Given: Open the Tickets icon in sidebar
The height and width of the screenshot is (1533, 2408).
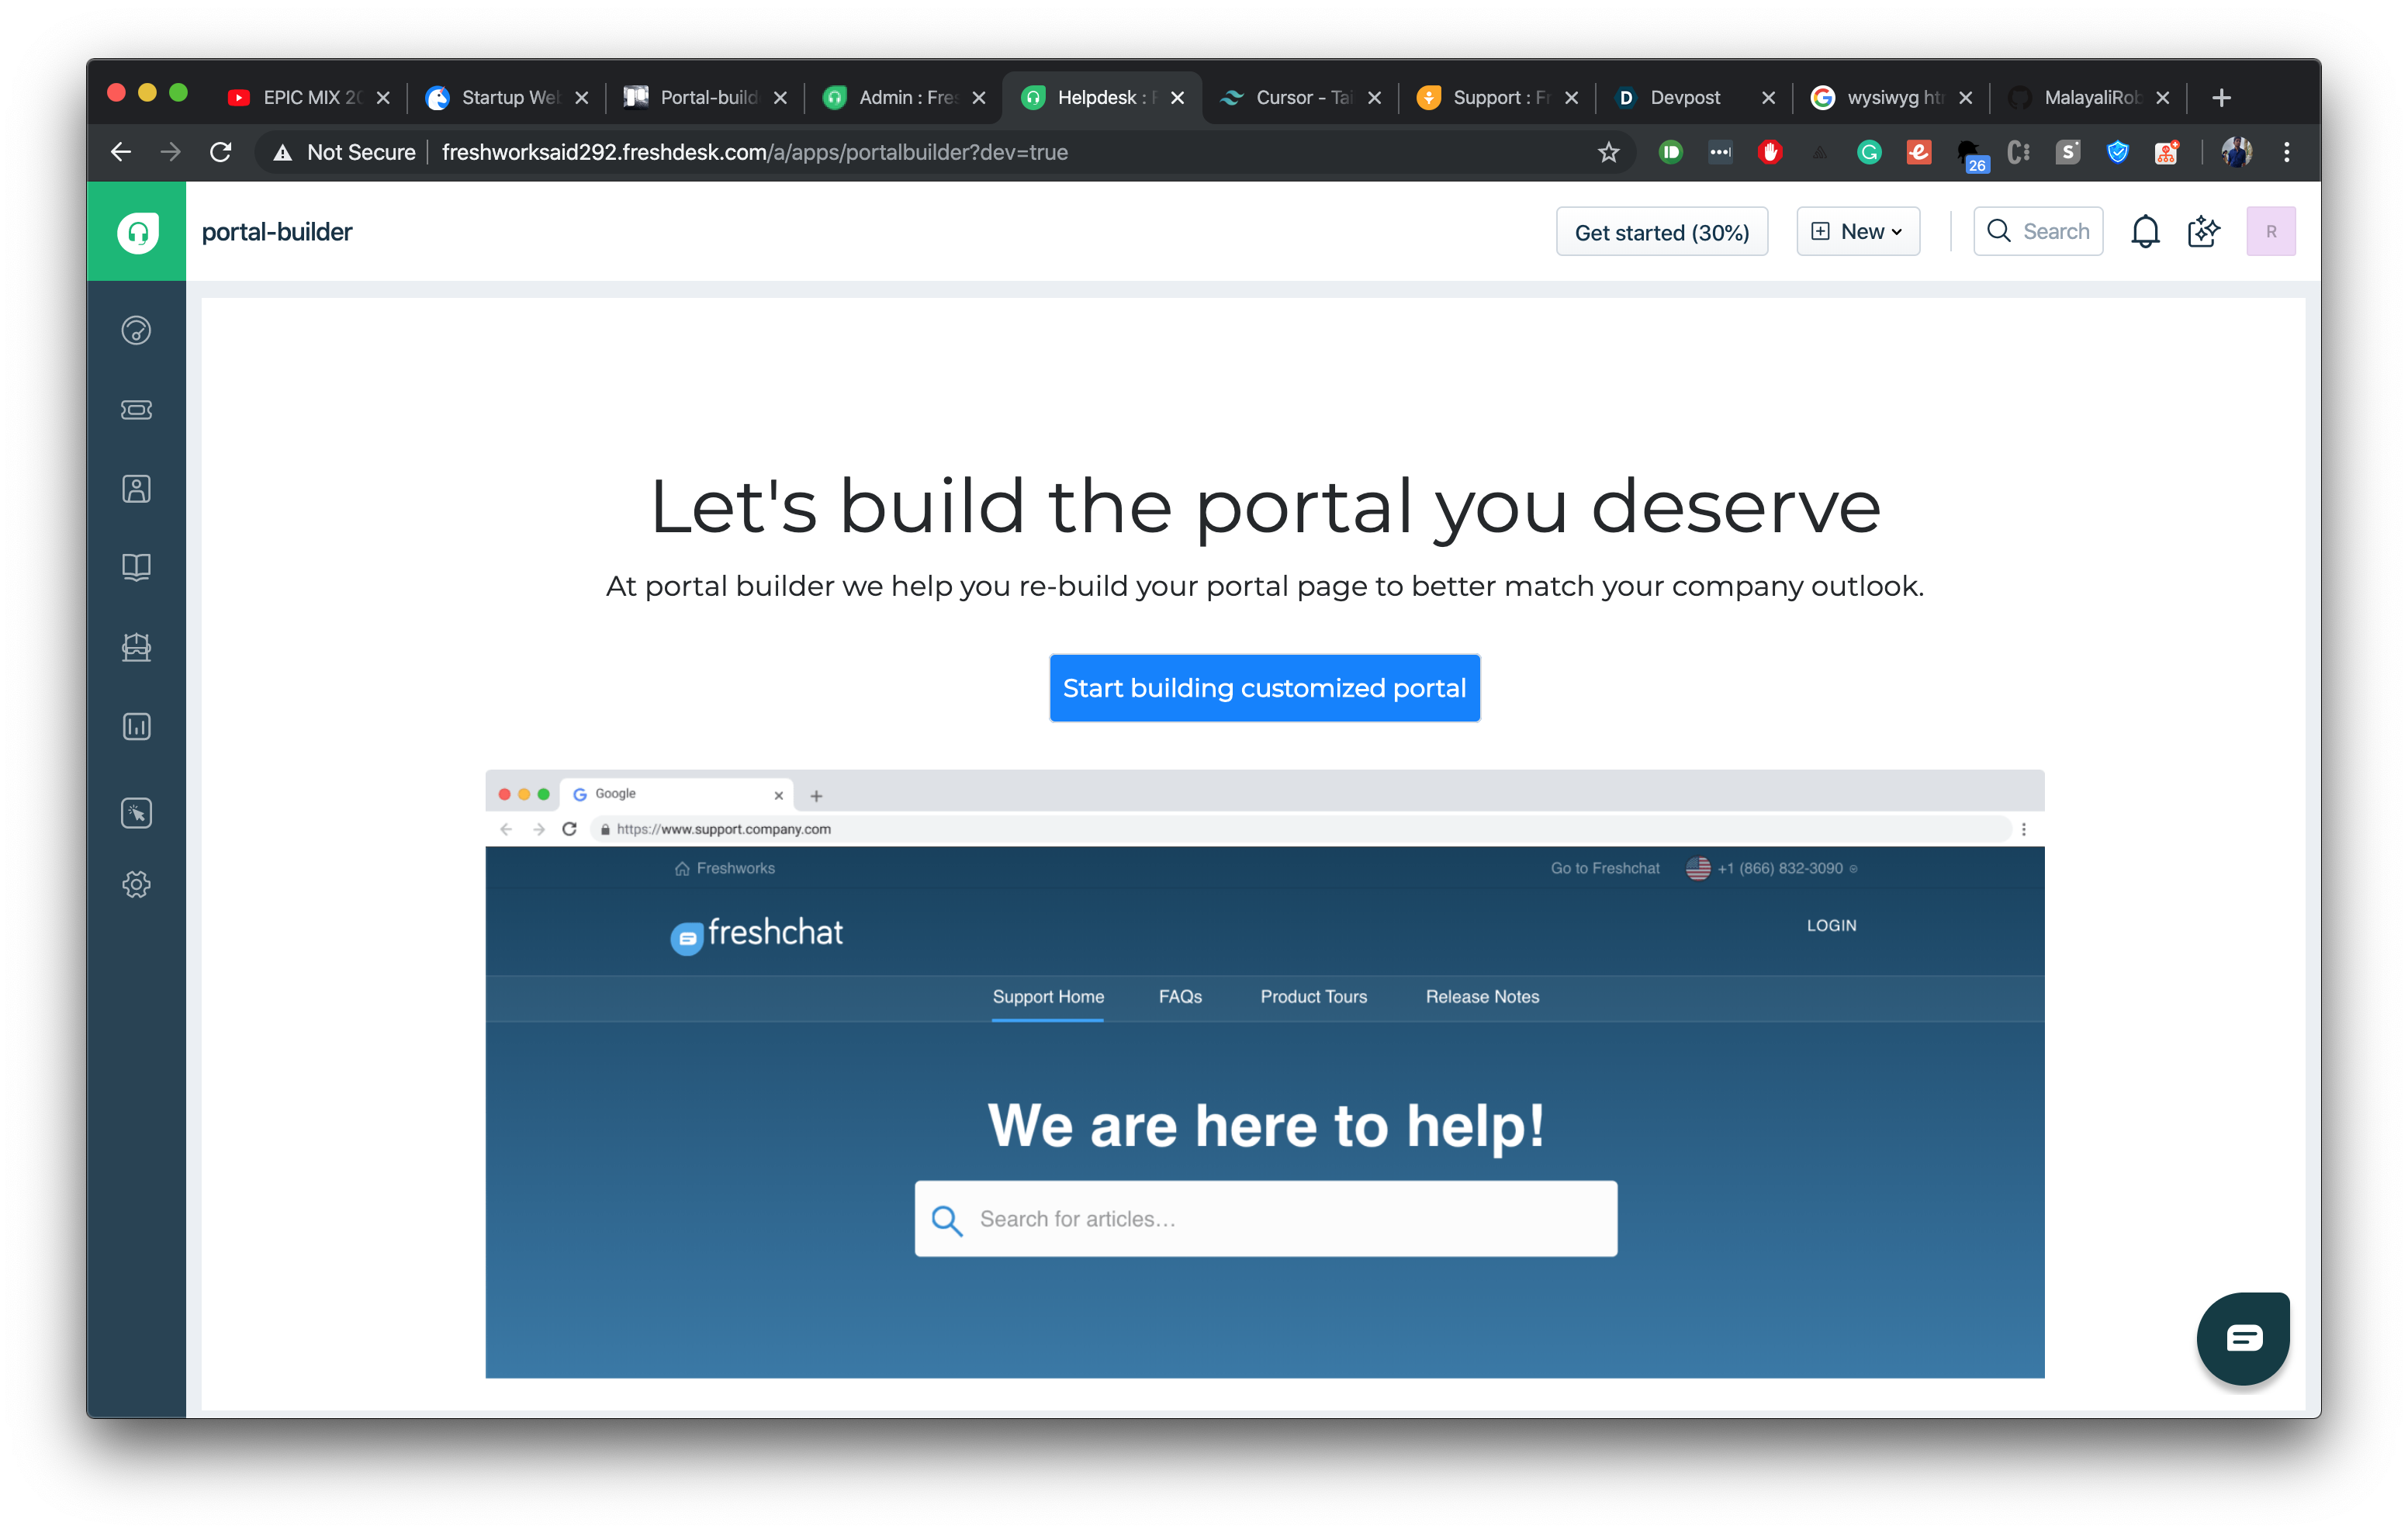Looking at the screenshot, I should (x=136, y=410).
